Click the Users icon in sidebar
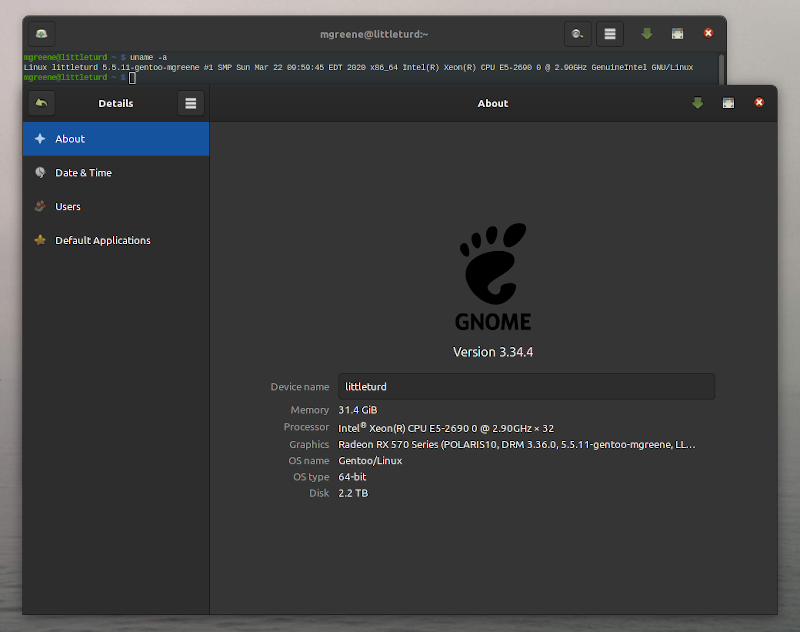800x632 pixels. (40, 206)
